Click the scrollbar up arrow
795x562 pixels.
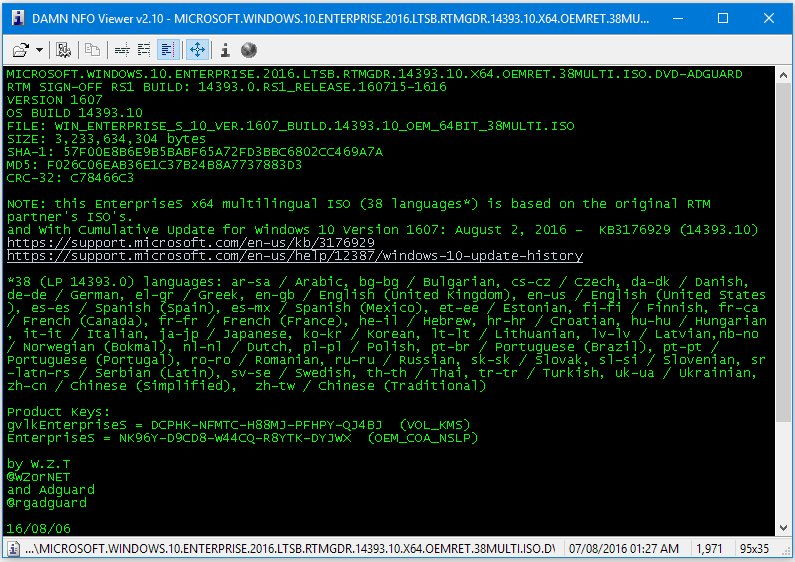(783, 75)
